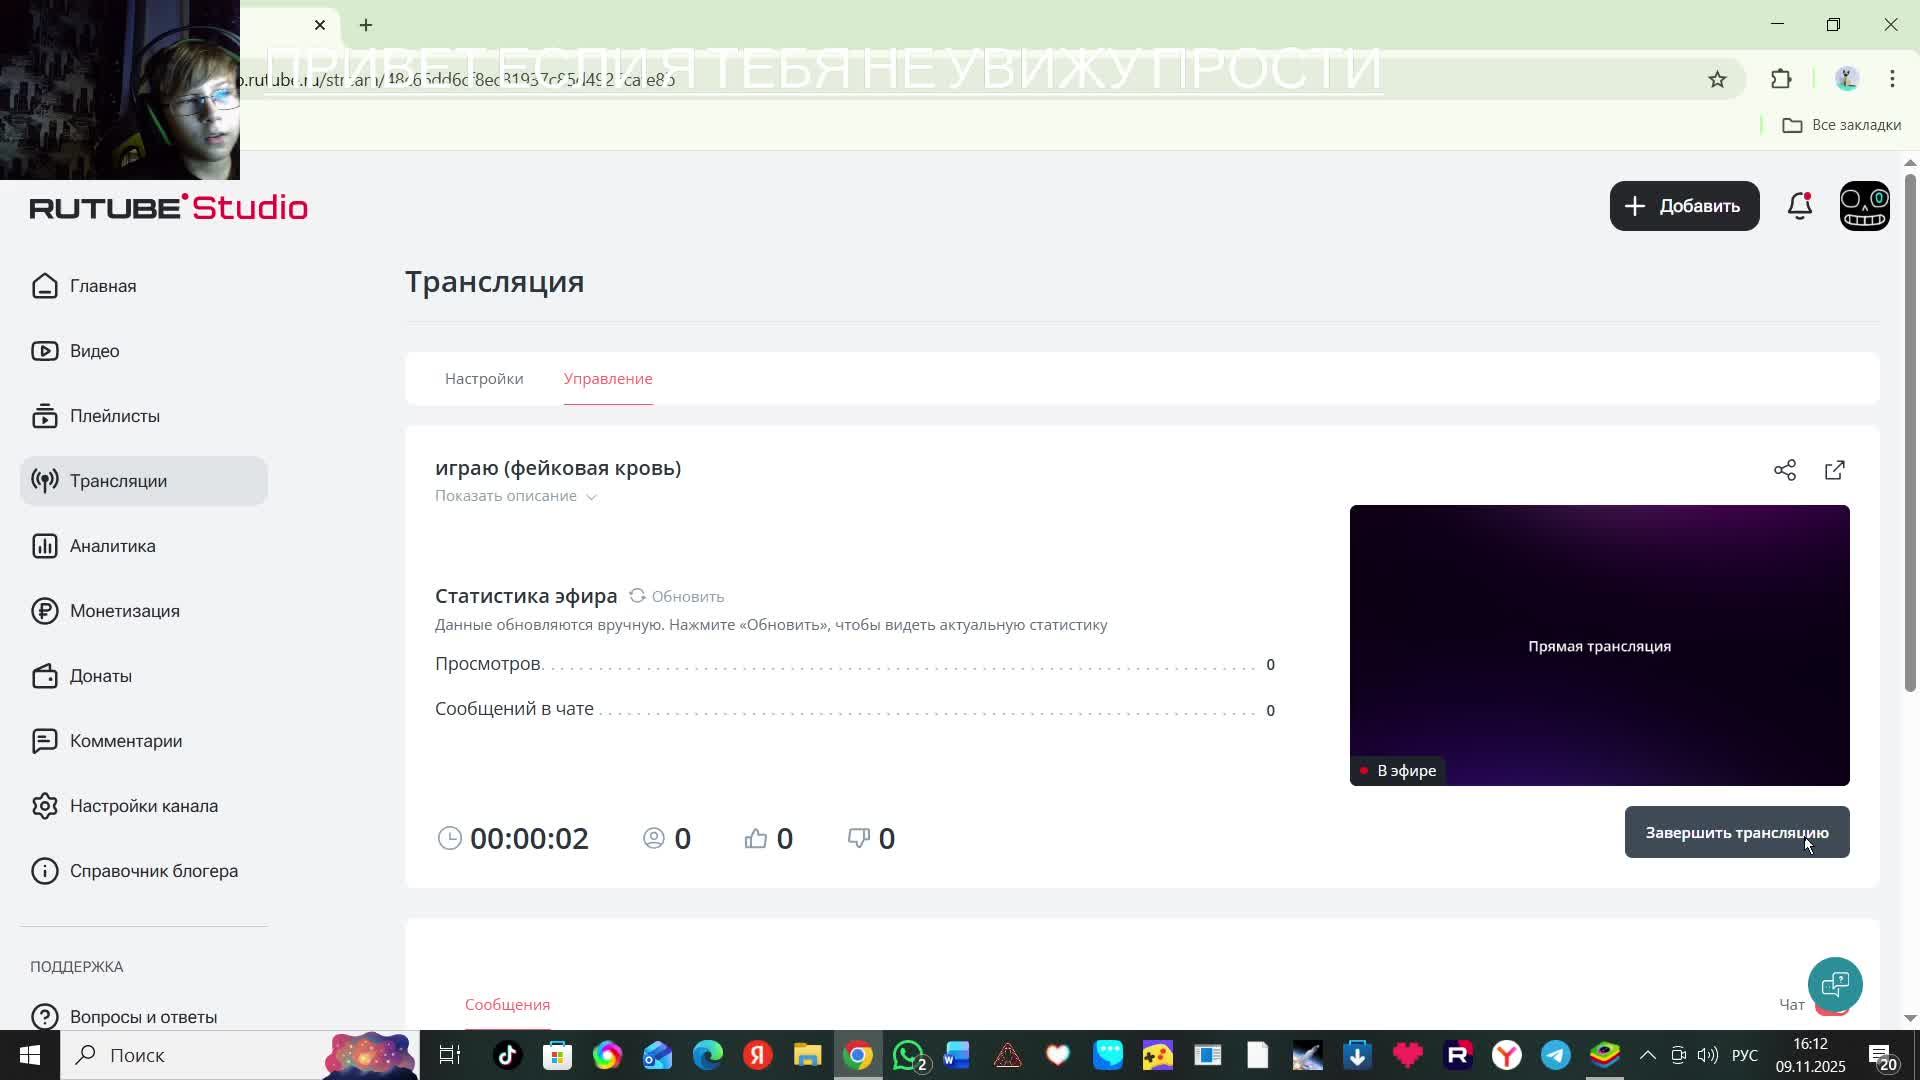Select Монетизация in the sidebar
This screenshot has width=1920, height=1080.
[124, 611]
